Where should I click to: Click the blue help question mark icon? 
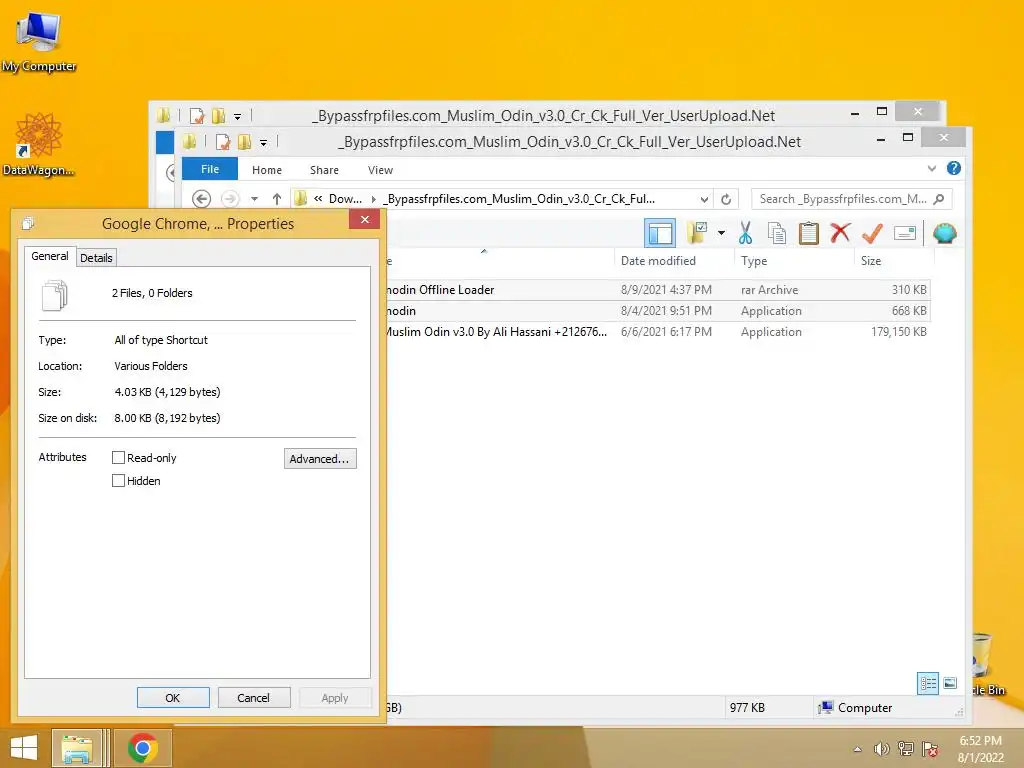point(953,168)
